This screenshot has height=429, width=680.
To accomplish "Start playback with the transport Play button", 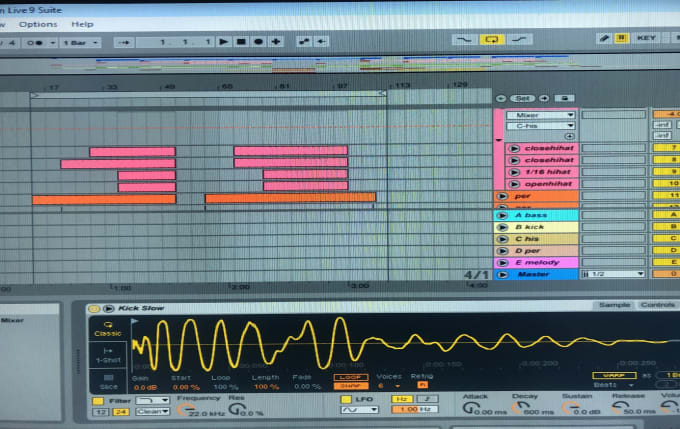I will pos(223,42).
